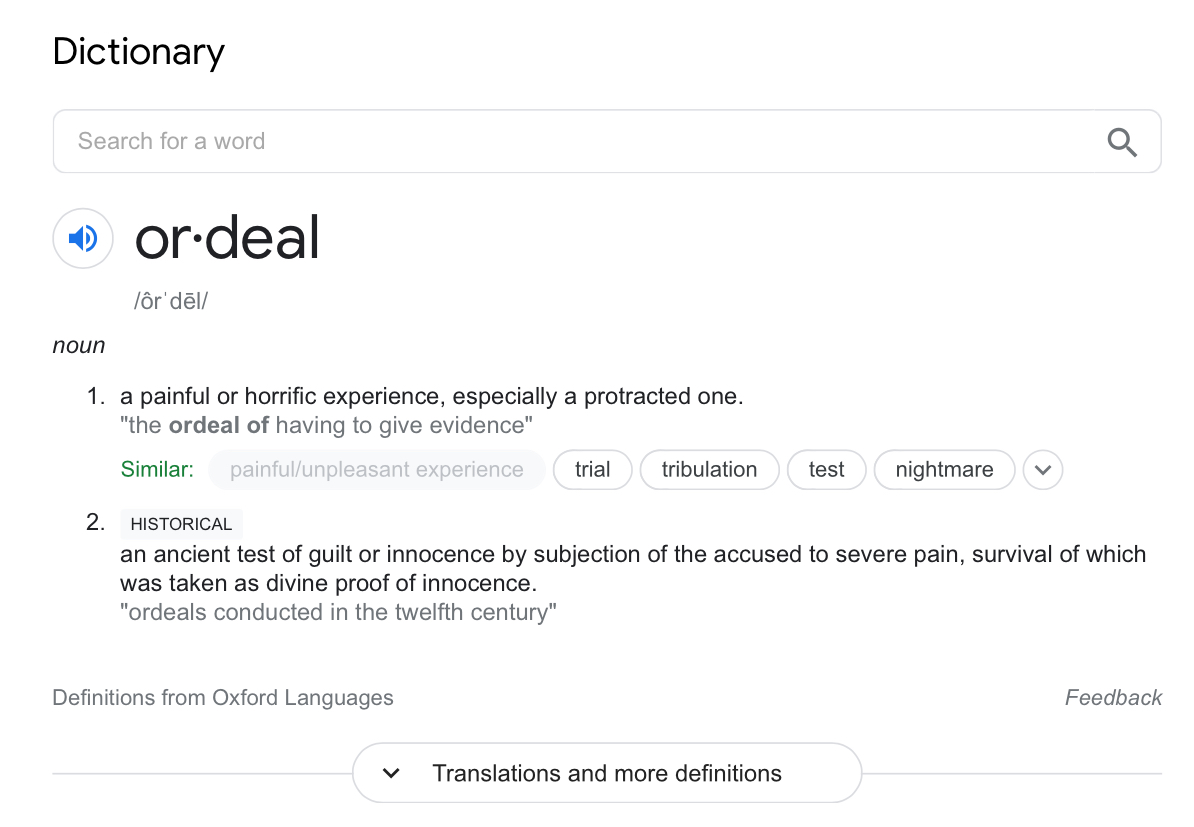
Task: Click the "or·deal" headword
Action: coord(228,238)
